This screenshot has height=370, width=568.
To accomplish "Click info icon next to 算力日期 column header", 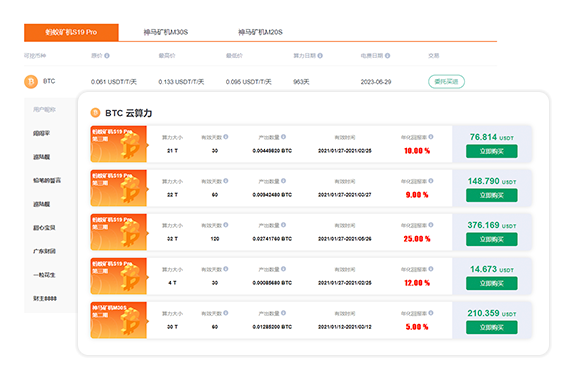I will (320, 56).
